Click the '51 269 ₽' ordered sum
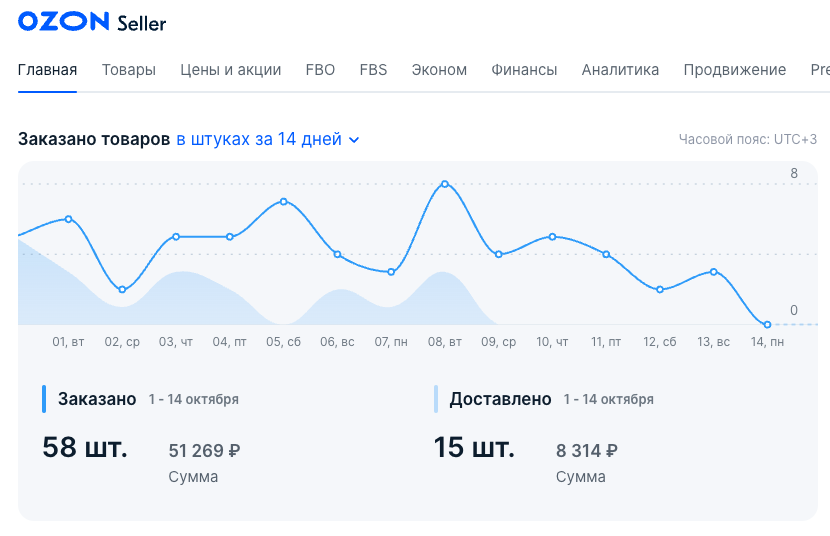830x536 pixels. point(204,451)
